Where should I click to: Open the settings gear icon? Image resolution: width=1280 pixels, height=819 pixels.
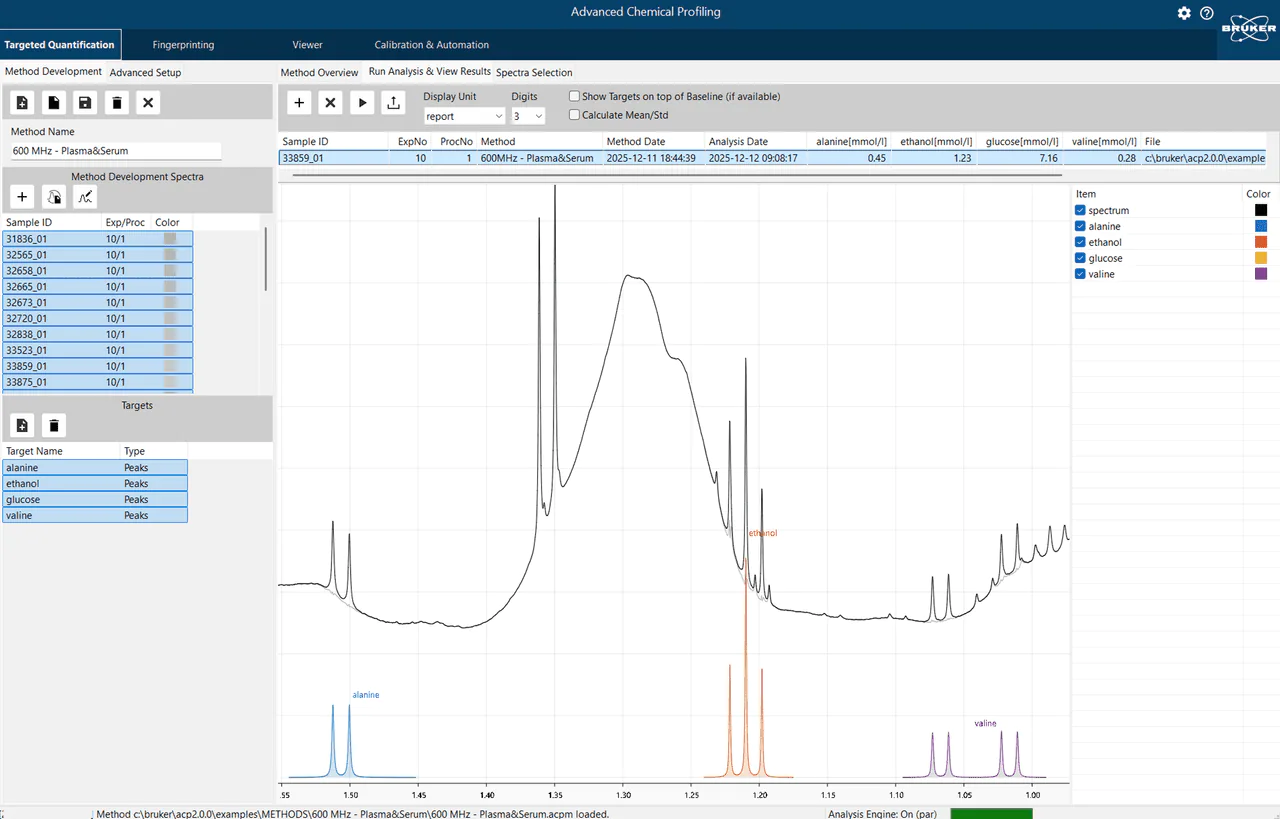click(1184, 13)
